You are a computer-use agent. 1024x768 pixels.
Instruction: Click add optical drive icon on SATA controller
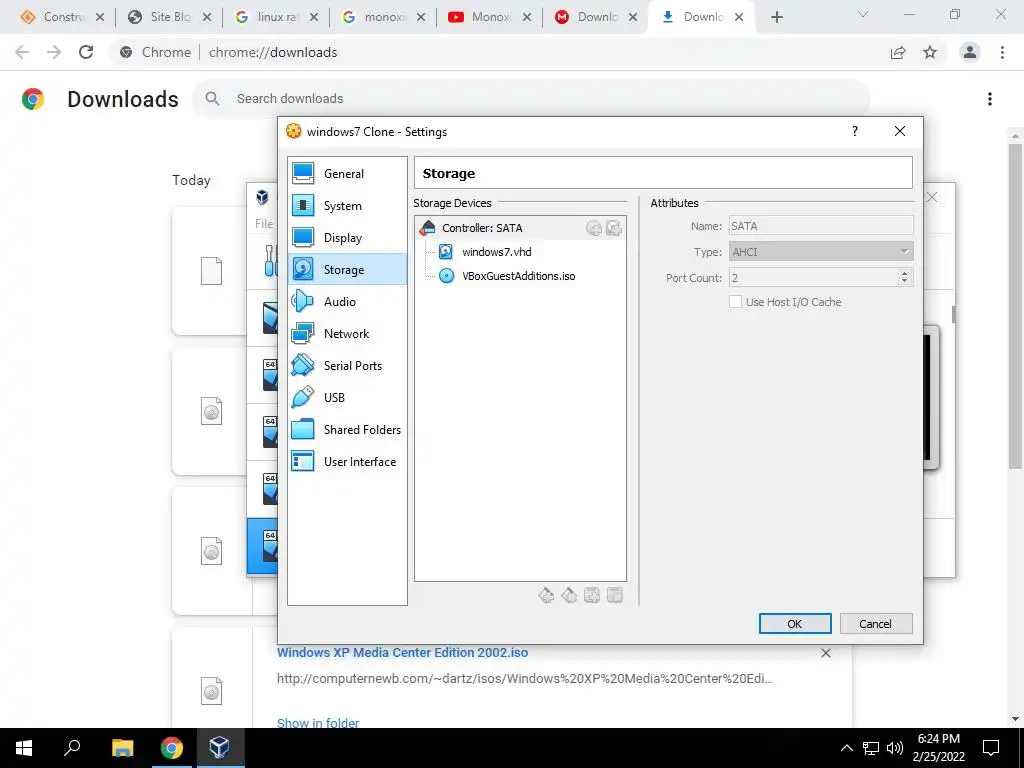[594, 228]
